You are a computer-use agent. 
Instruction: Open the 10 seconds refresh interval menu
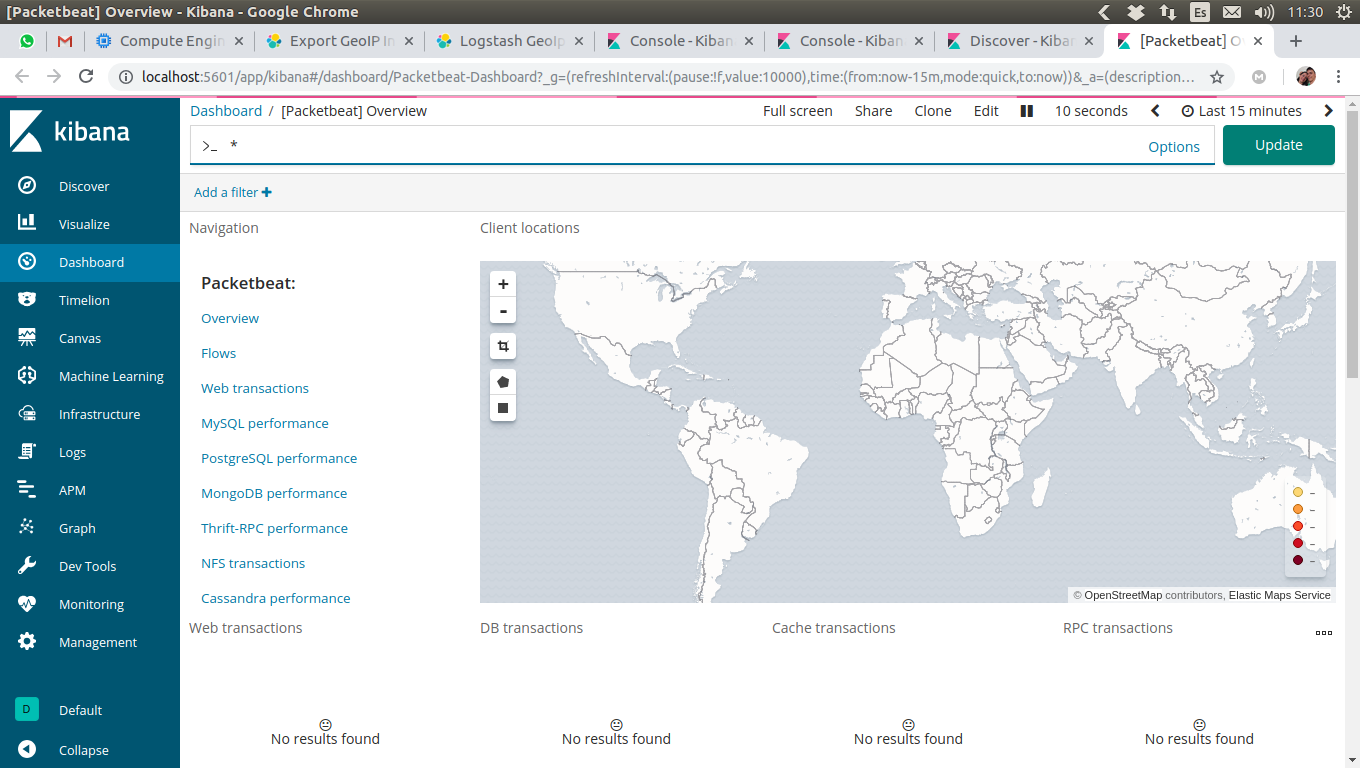(1091, 111)
